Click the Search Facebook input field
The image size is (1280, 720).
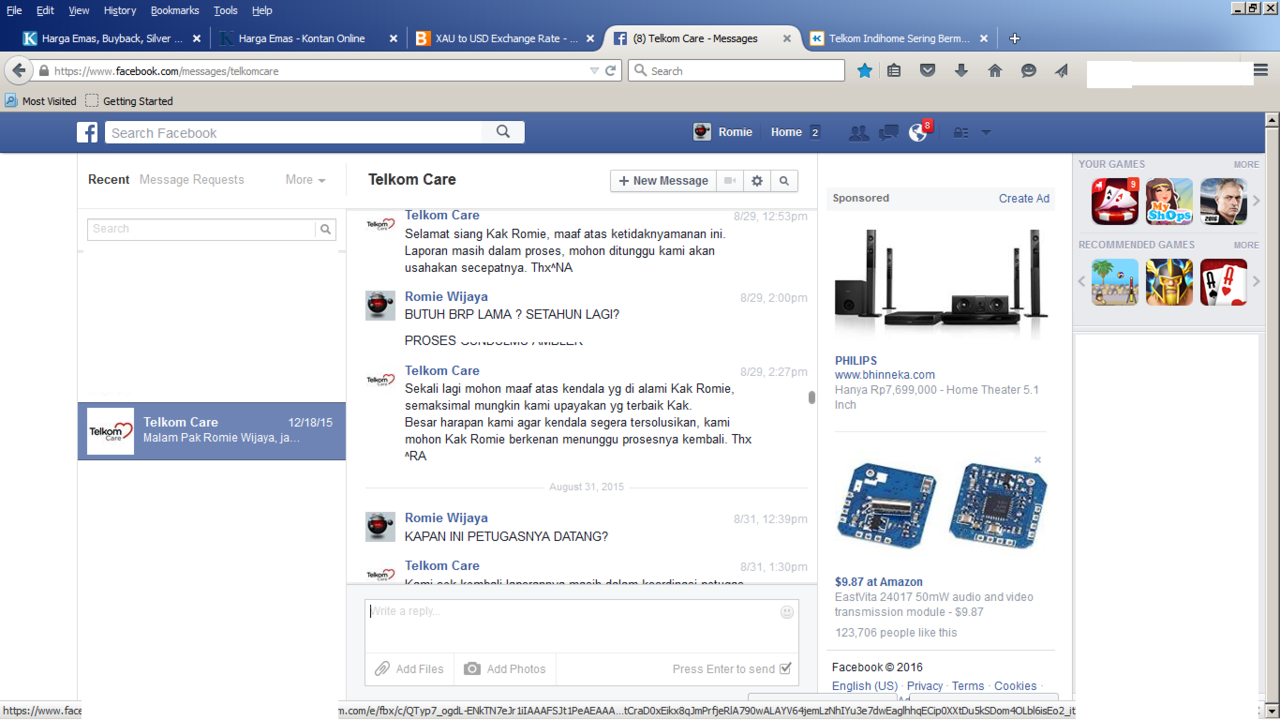pyautogui.click(x=294, y=132)
